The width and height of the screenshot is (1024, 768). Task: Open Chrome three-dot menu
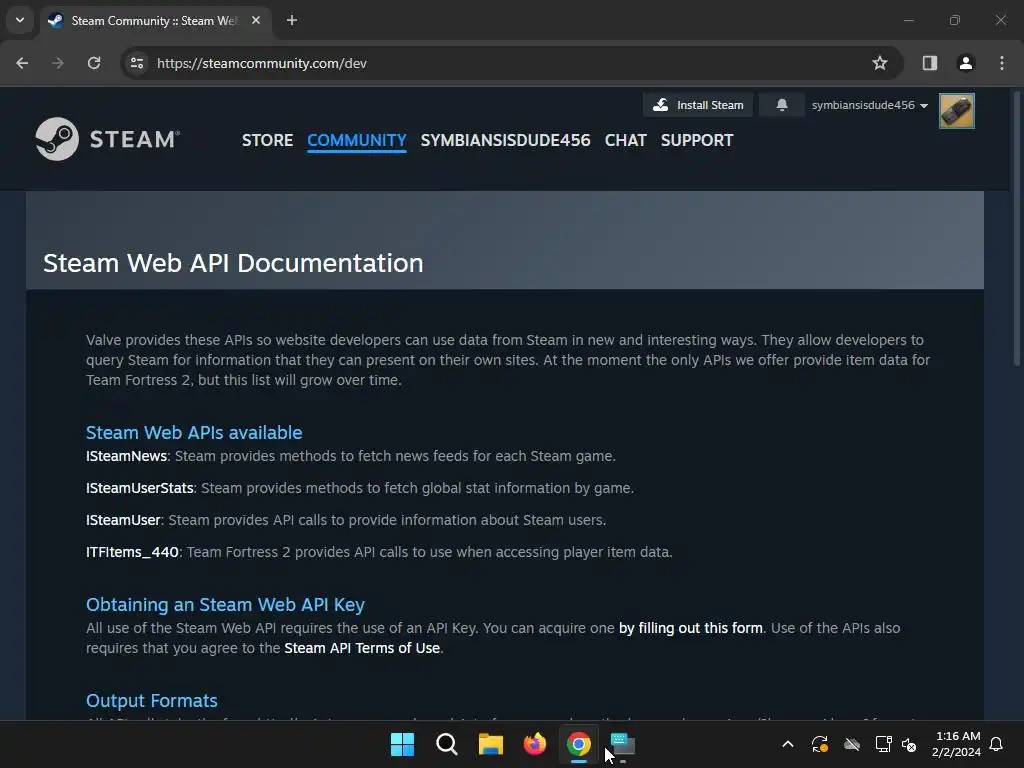click(x=1002, y=63)
